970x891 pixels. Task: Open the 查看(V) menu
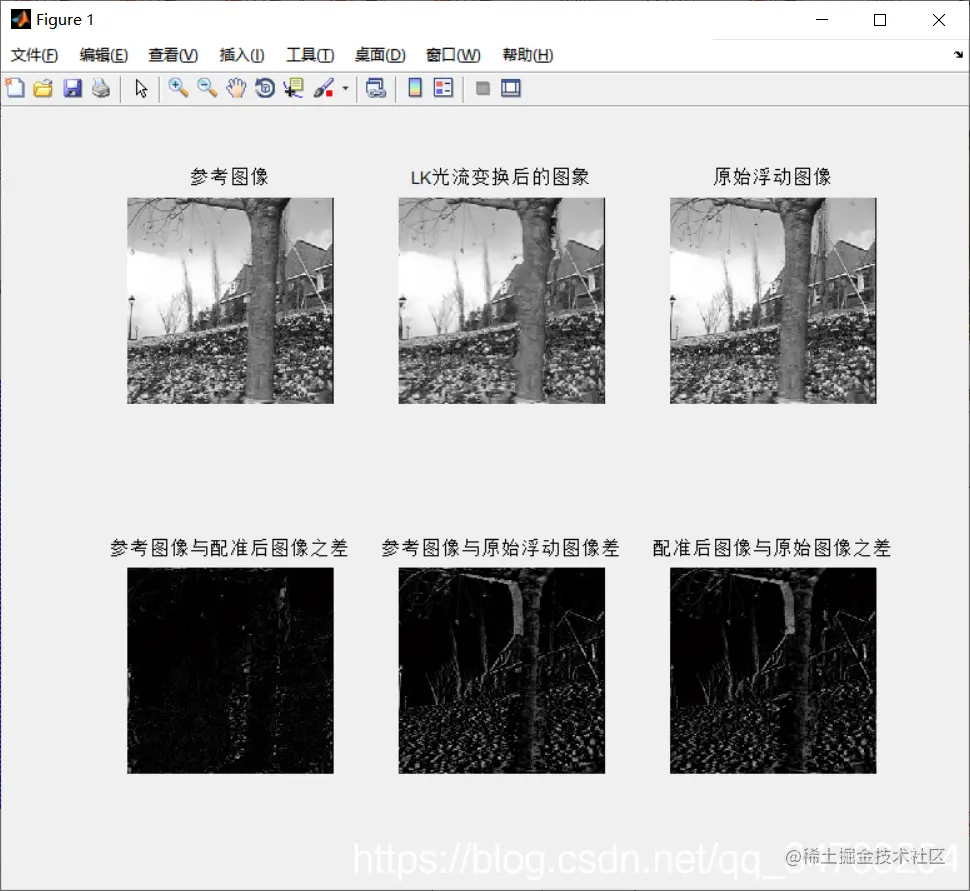point(173,55)
